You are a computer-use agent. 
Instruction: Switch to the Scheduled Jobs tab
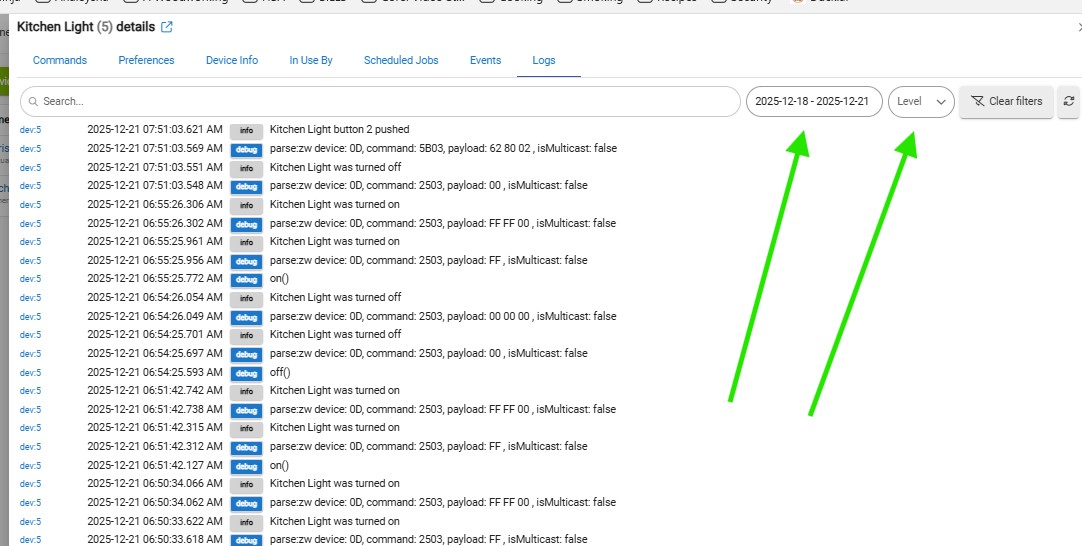coord(401,60)
